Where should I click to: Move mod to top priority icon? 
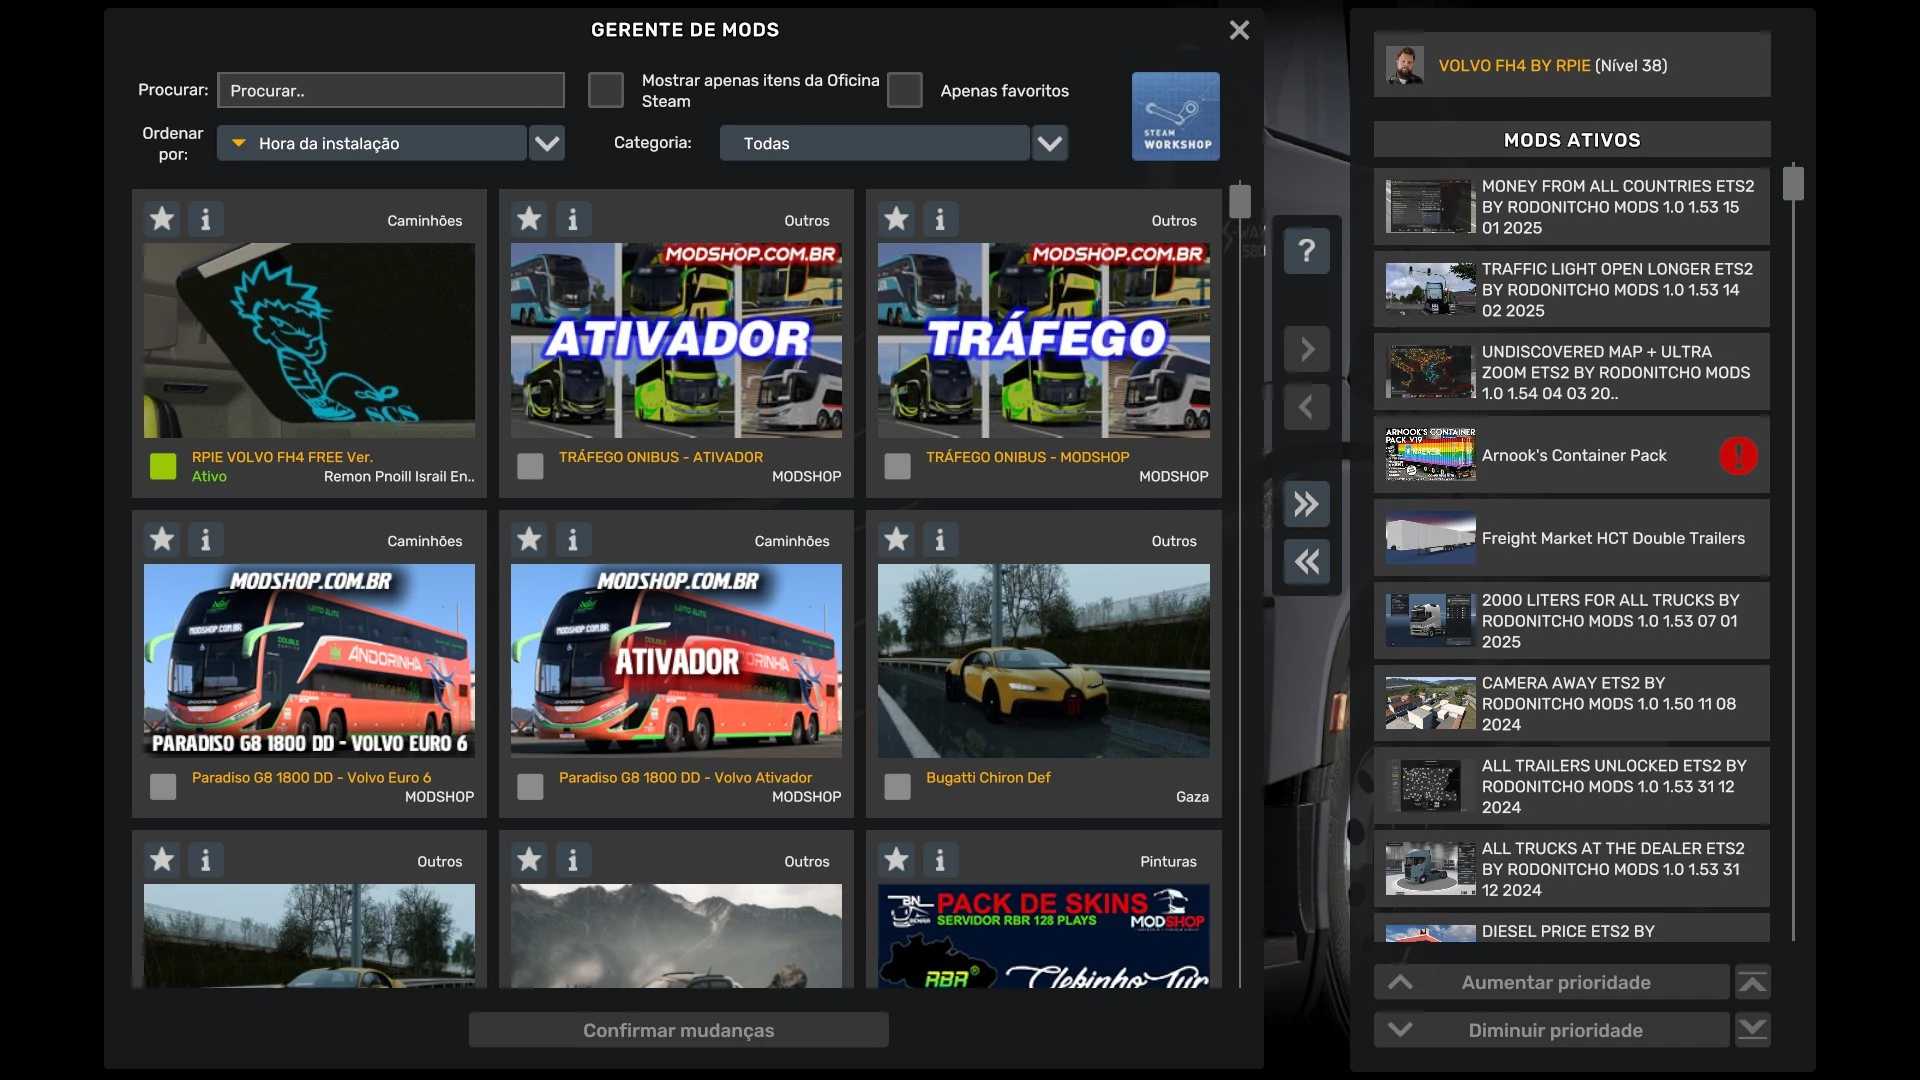1752,983
